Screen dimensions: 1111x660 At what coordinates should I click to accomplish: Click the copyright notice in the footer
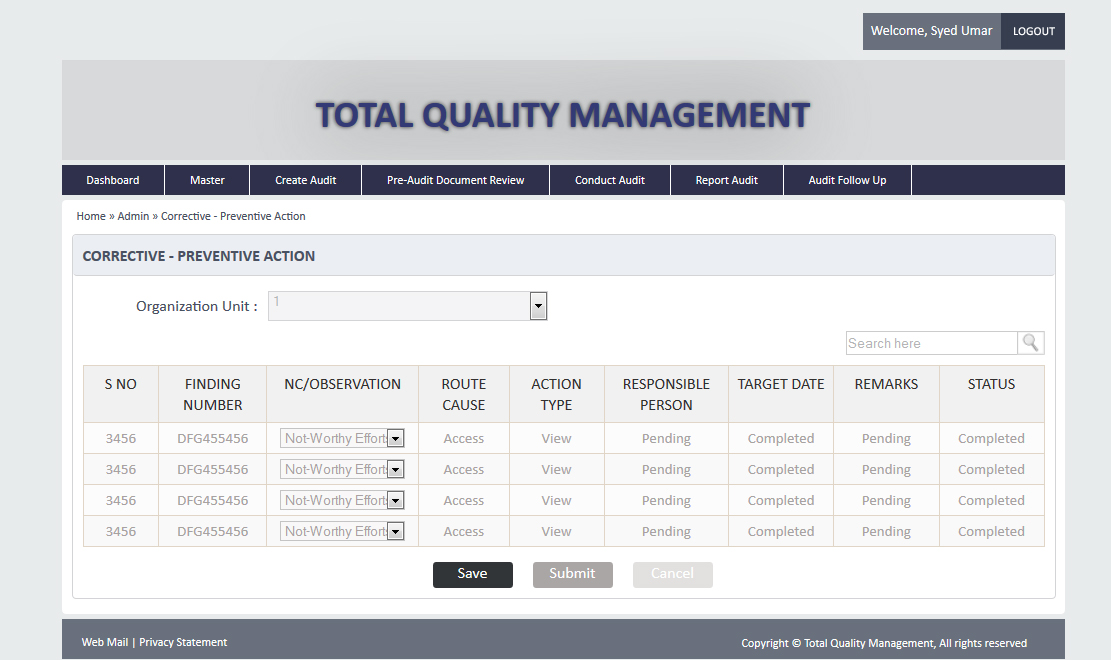pyautogui.click(x=884, y=643)
